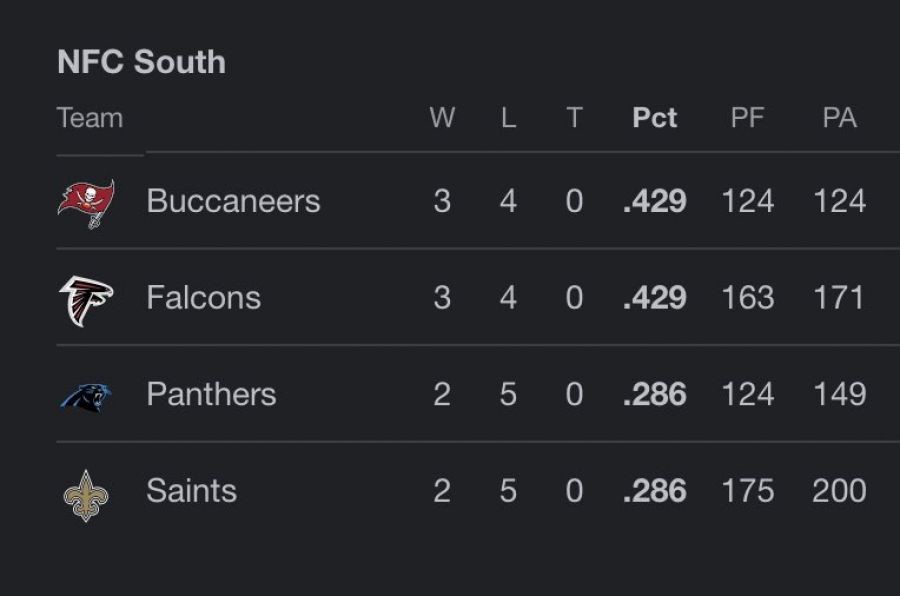900x596 pixels.
Task: Click the Saints fleur-de-lis logo
Action: [x=86, y=493]
